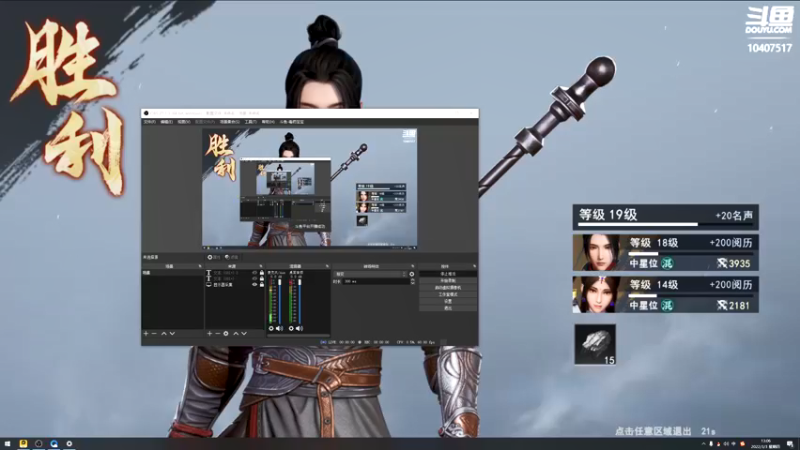Adjust the first mixer channel volume slider
Screen dimensions: 800x450
280,300
